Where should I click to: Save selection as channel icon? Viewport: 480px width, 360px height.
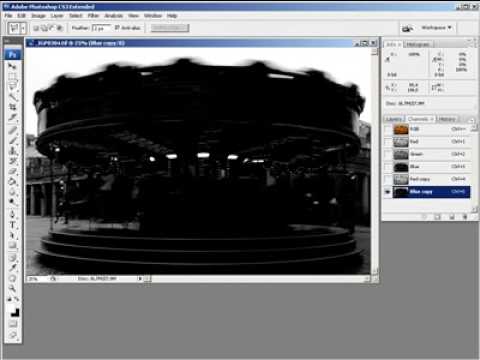(437, 217)
